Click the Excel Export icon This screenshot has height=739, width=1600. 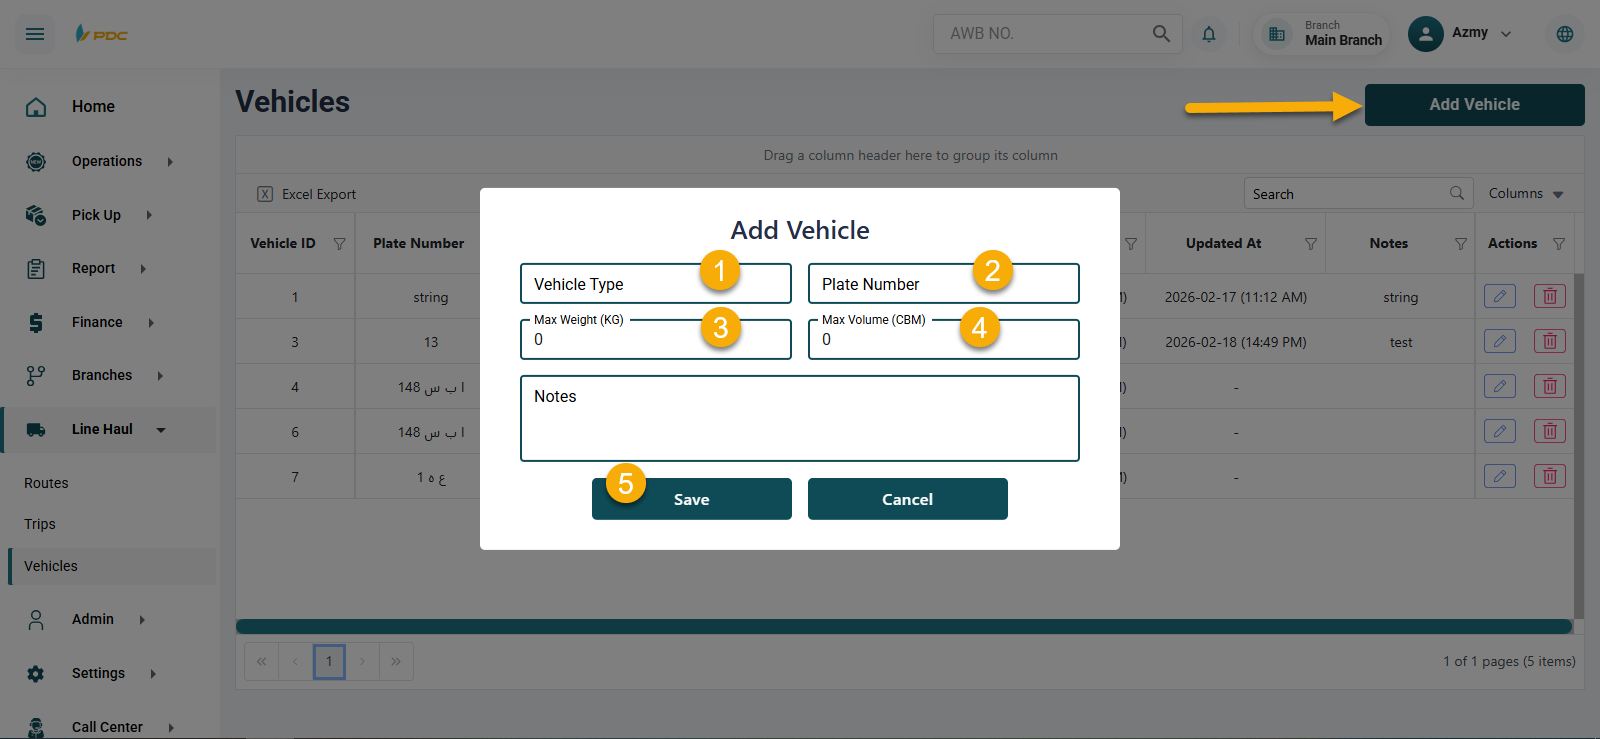click(265, 194)
